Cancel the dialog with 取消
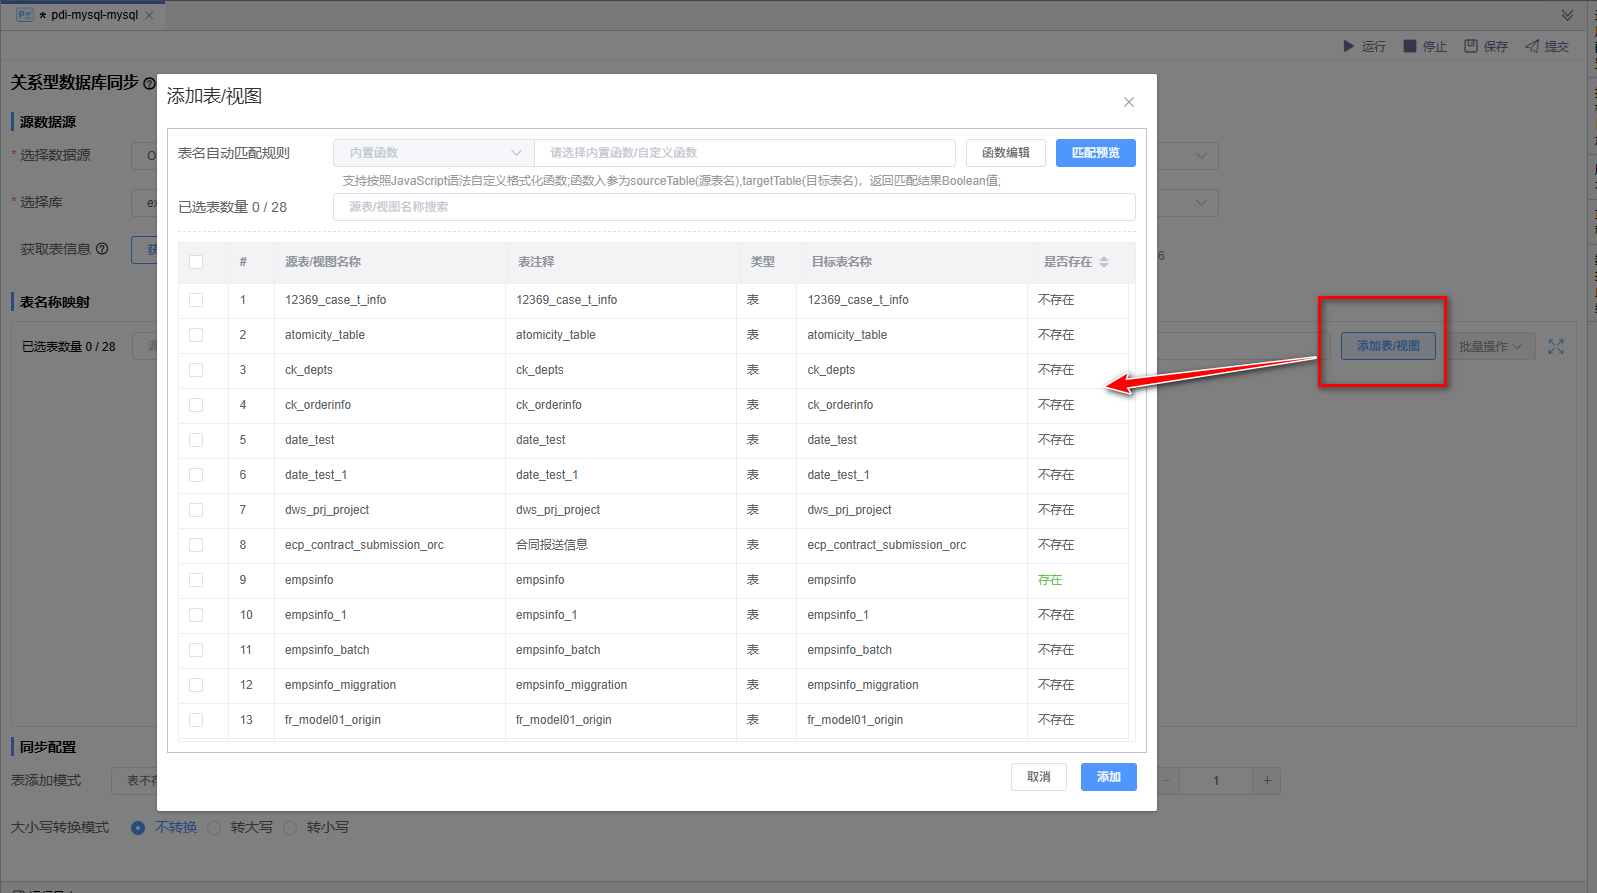The image size is (1597, 893). (x=1039, y=777)
